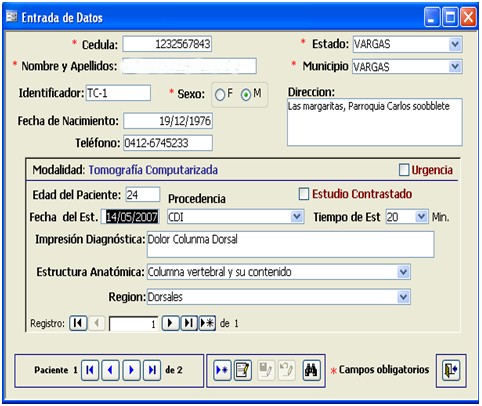Click Impresión Diagnóstica text box
The height and width of the screenshot is (406, 482).
(291, 244)
